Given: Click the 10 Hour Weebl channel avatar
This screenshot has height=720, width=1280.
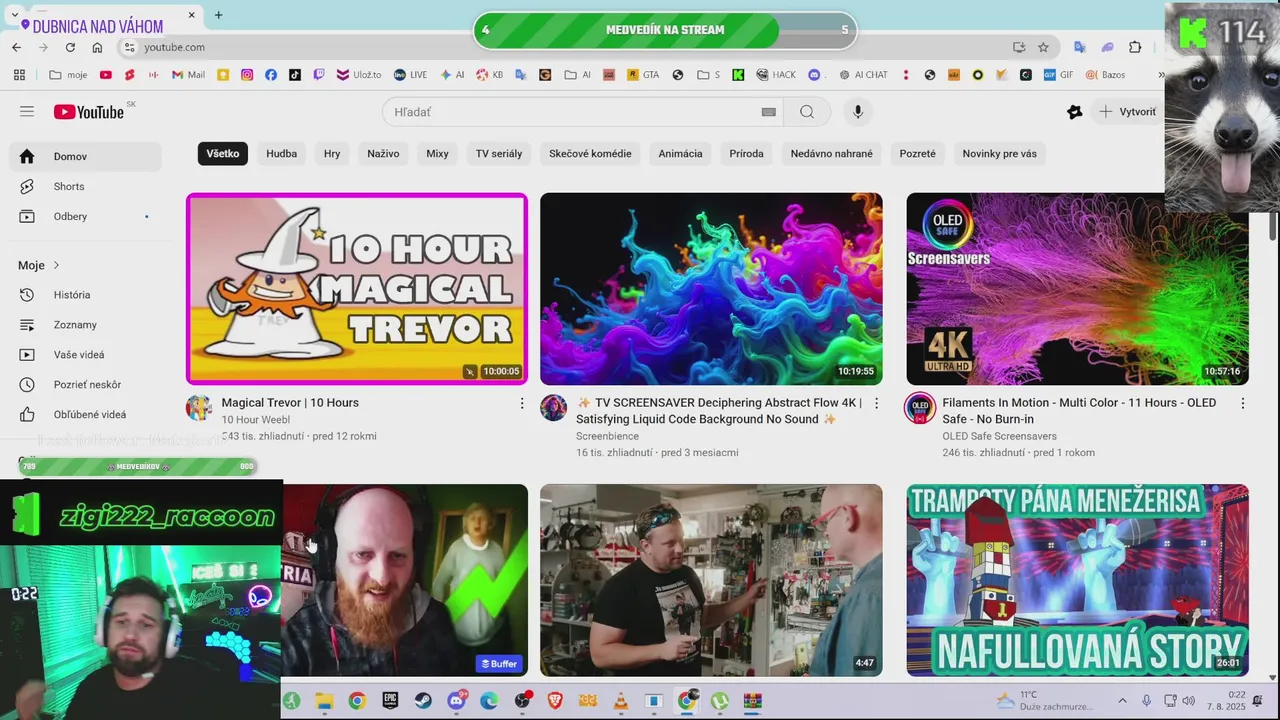Looking at the screenshot, I should click(199, 408).
